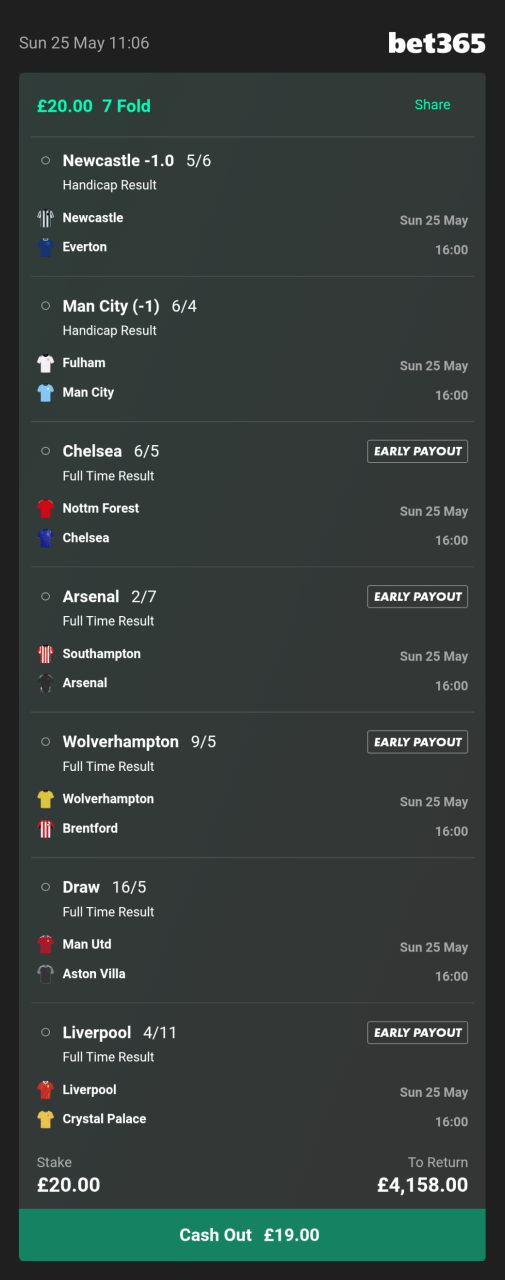Click the bet365 logo
Screen dimensions: 505x1280
(437, 43)
